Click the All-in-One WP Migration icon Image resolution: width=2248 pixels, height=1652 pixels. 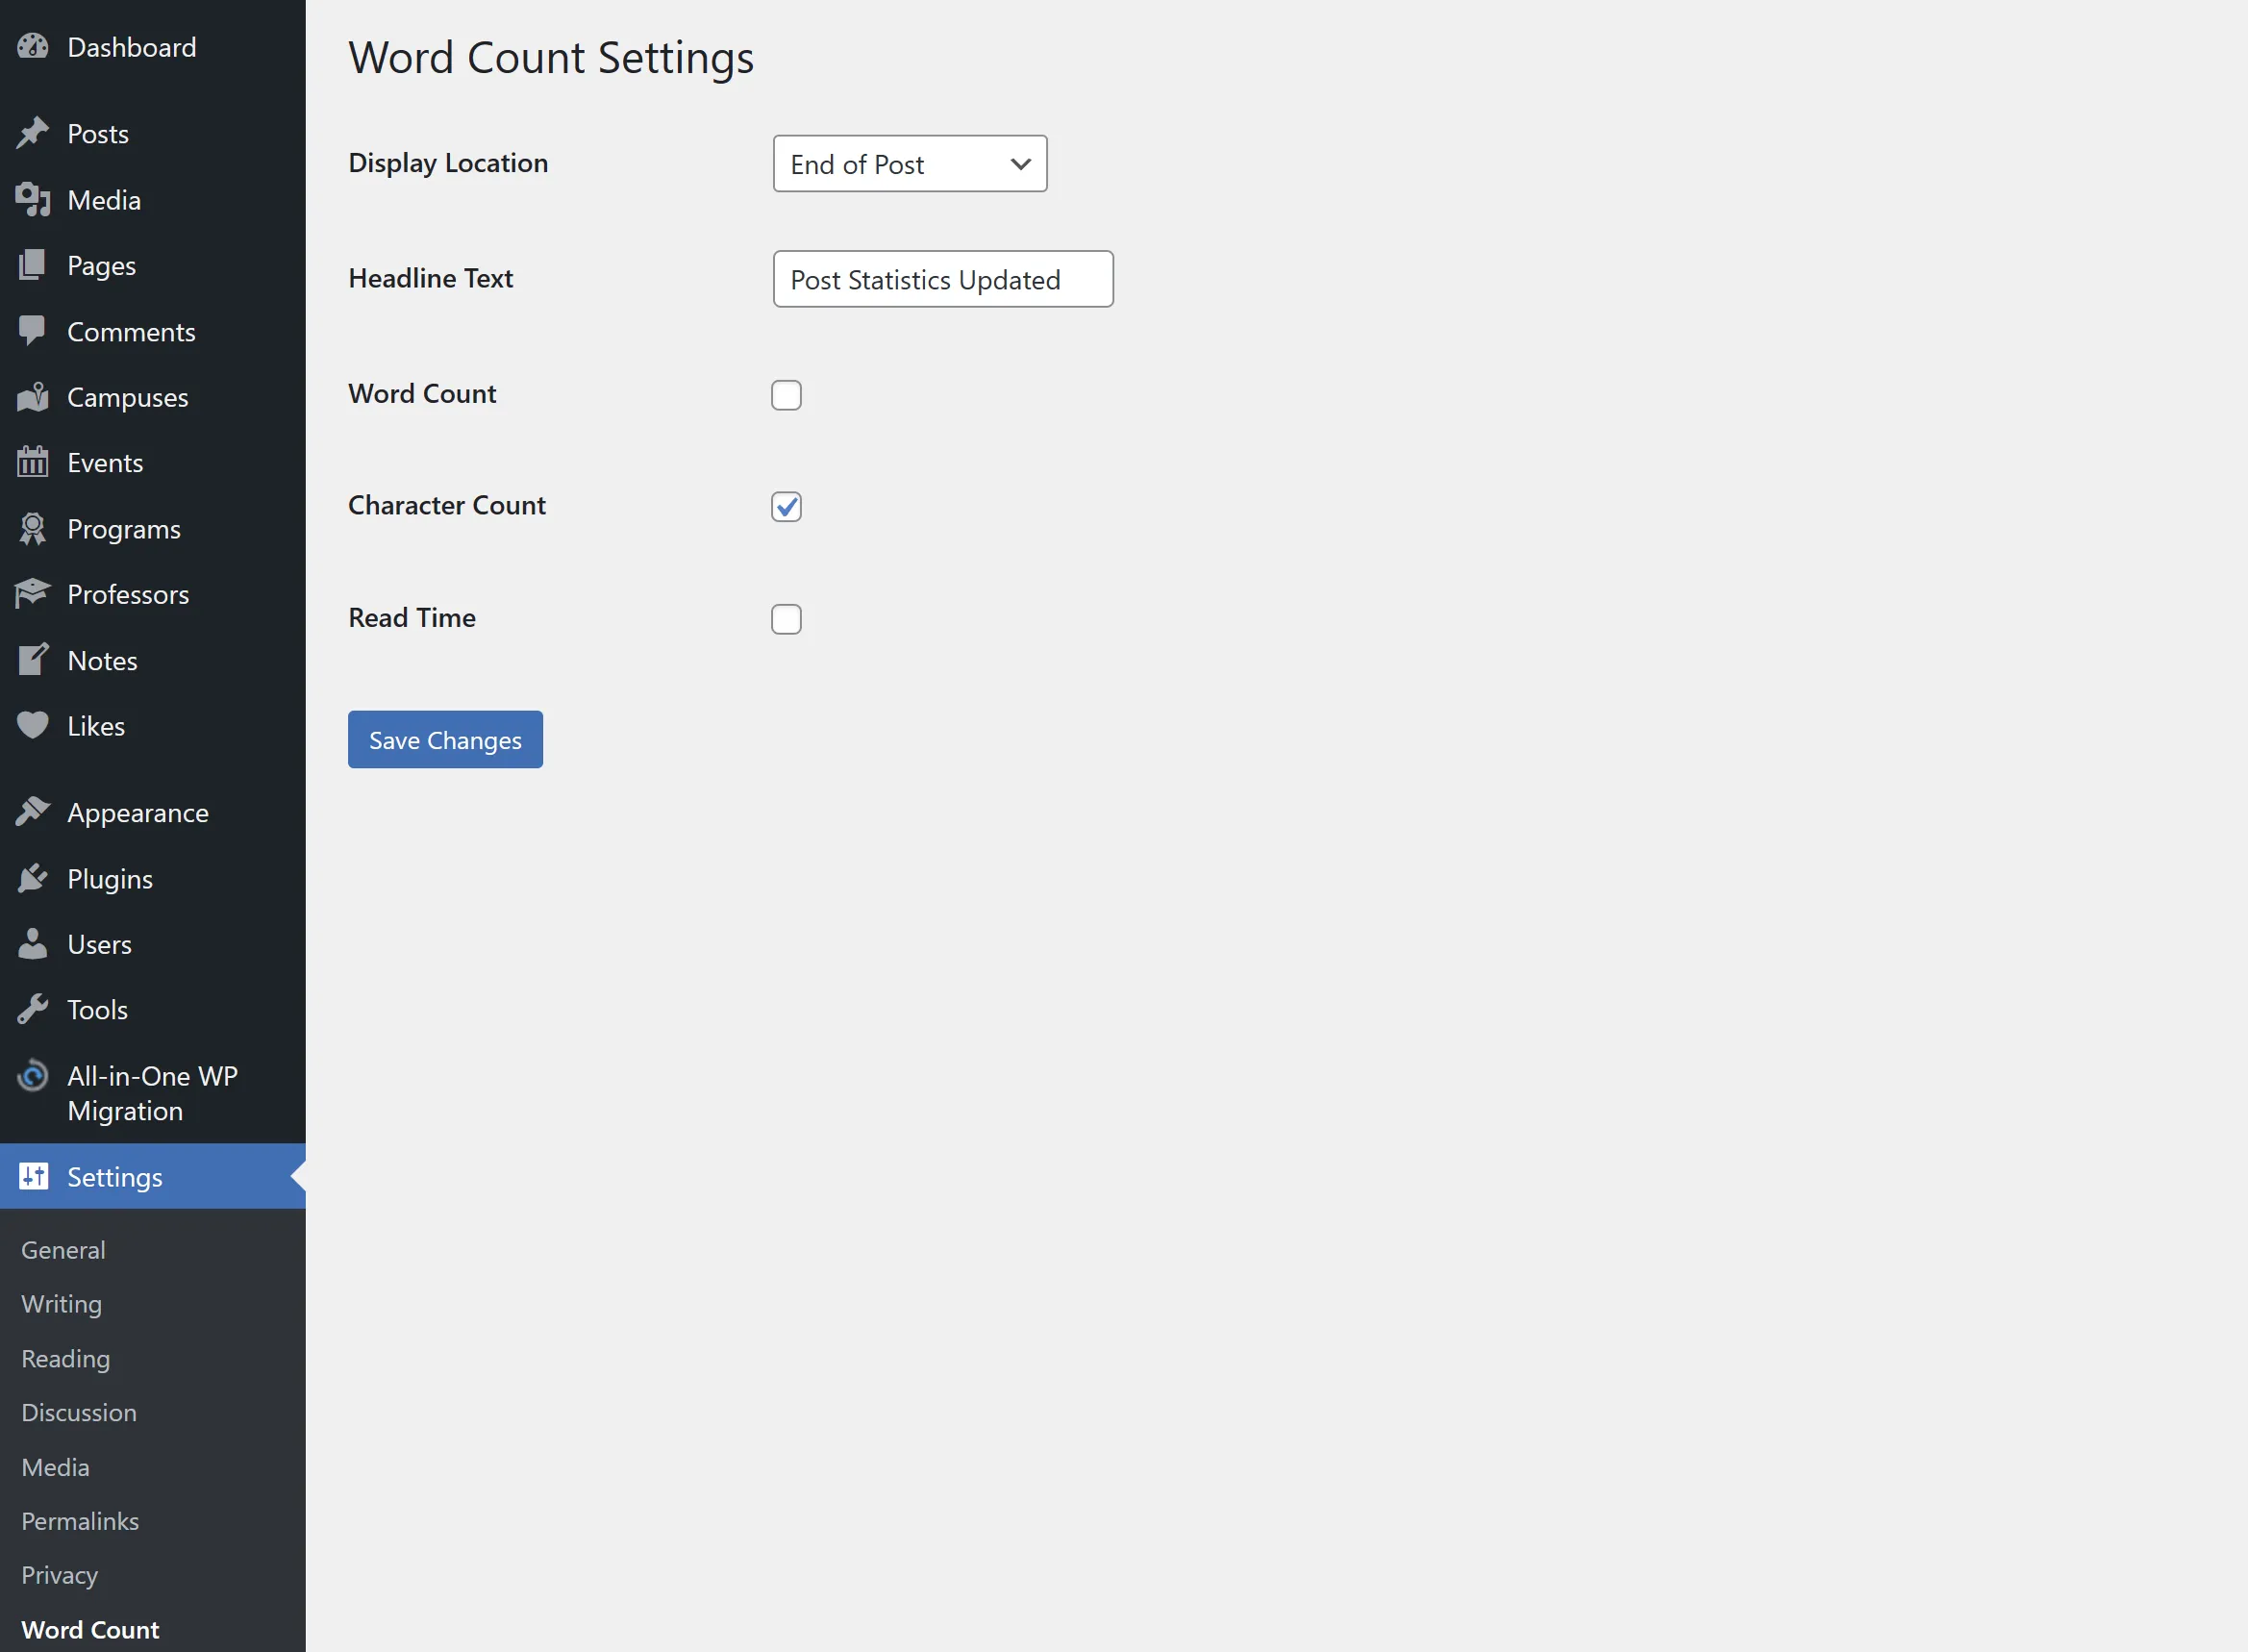point(32,1076)
